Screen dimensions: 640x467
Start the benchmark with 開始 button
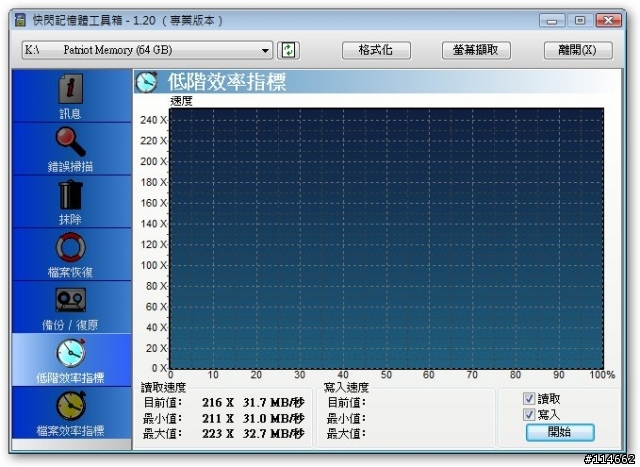pos(560,432)
